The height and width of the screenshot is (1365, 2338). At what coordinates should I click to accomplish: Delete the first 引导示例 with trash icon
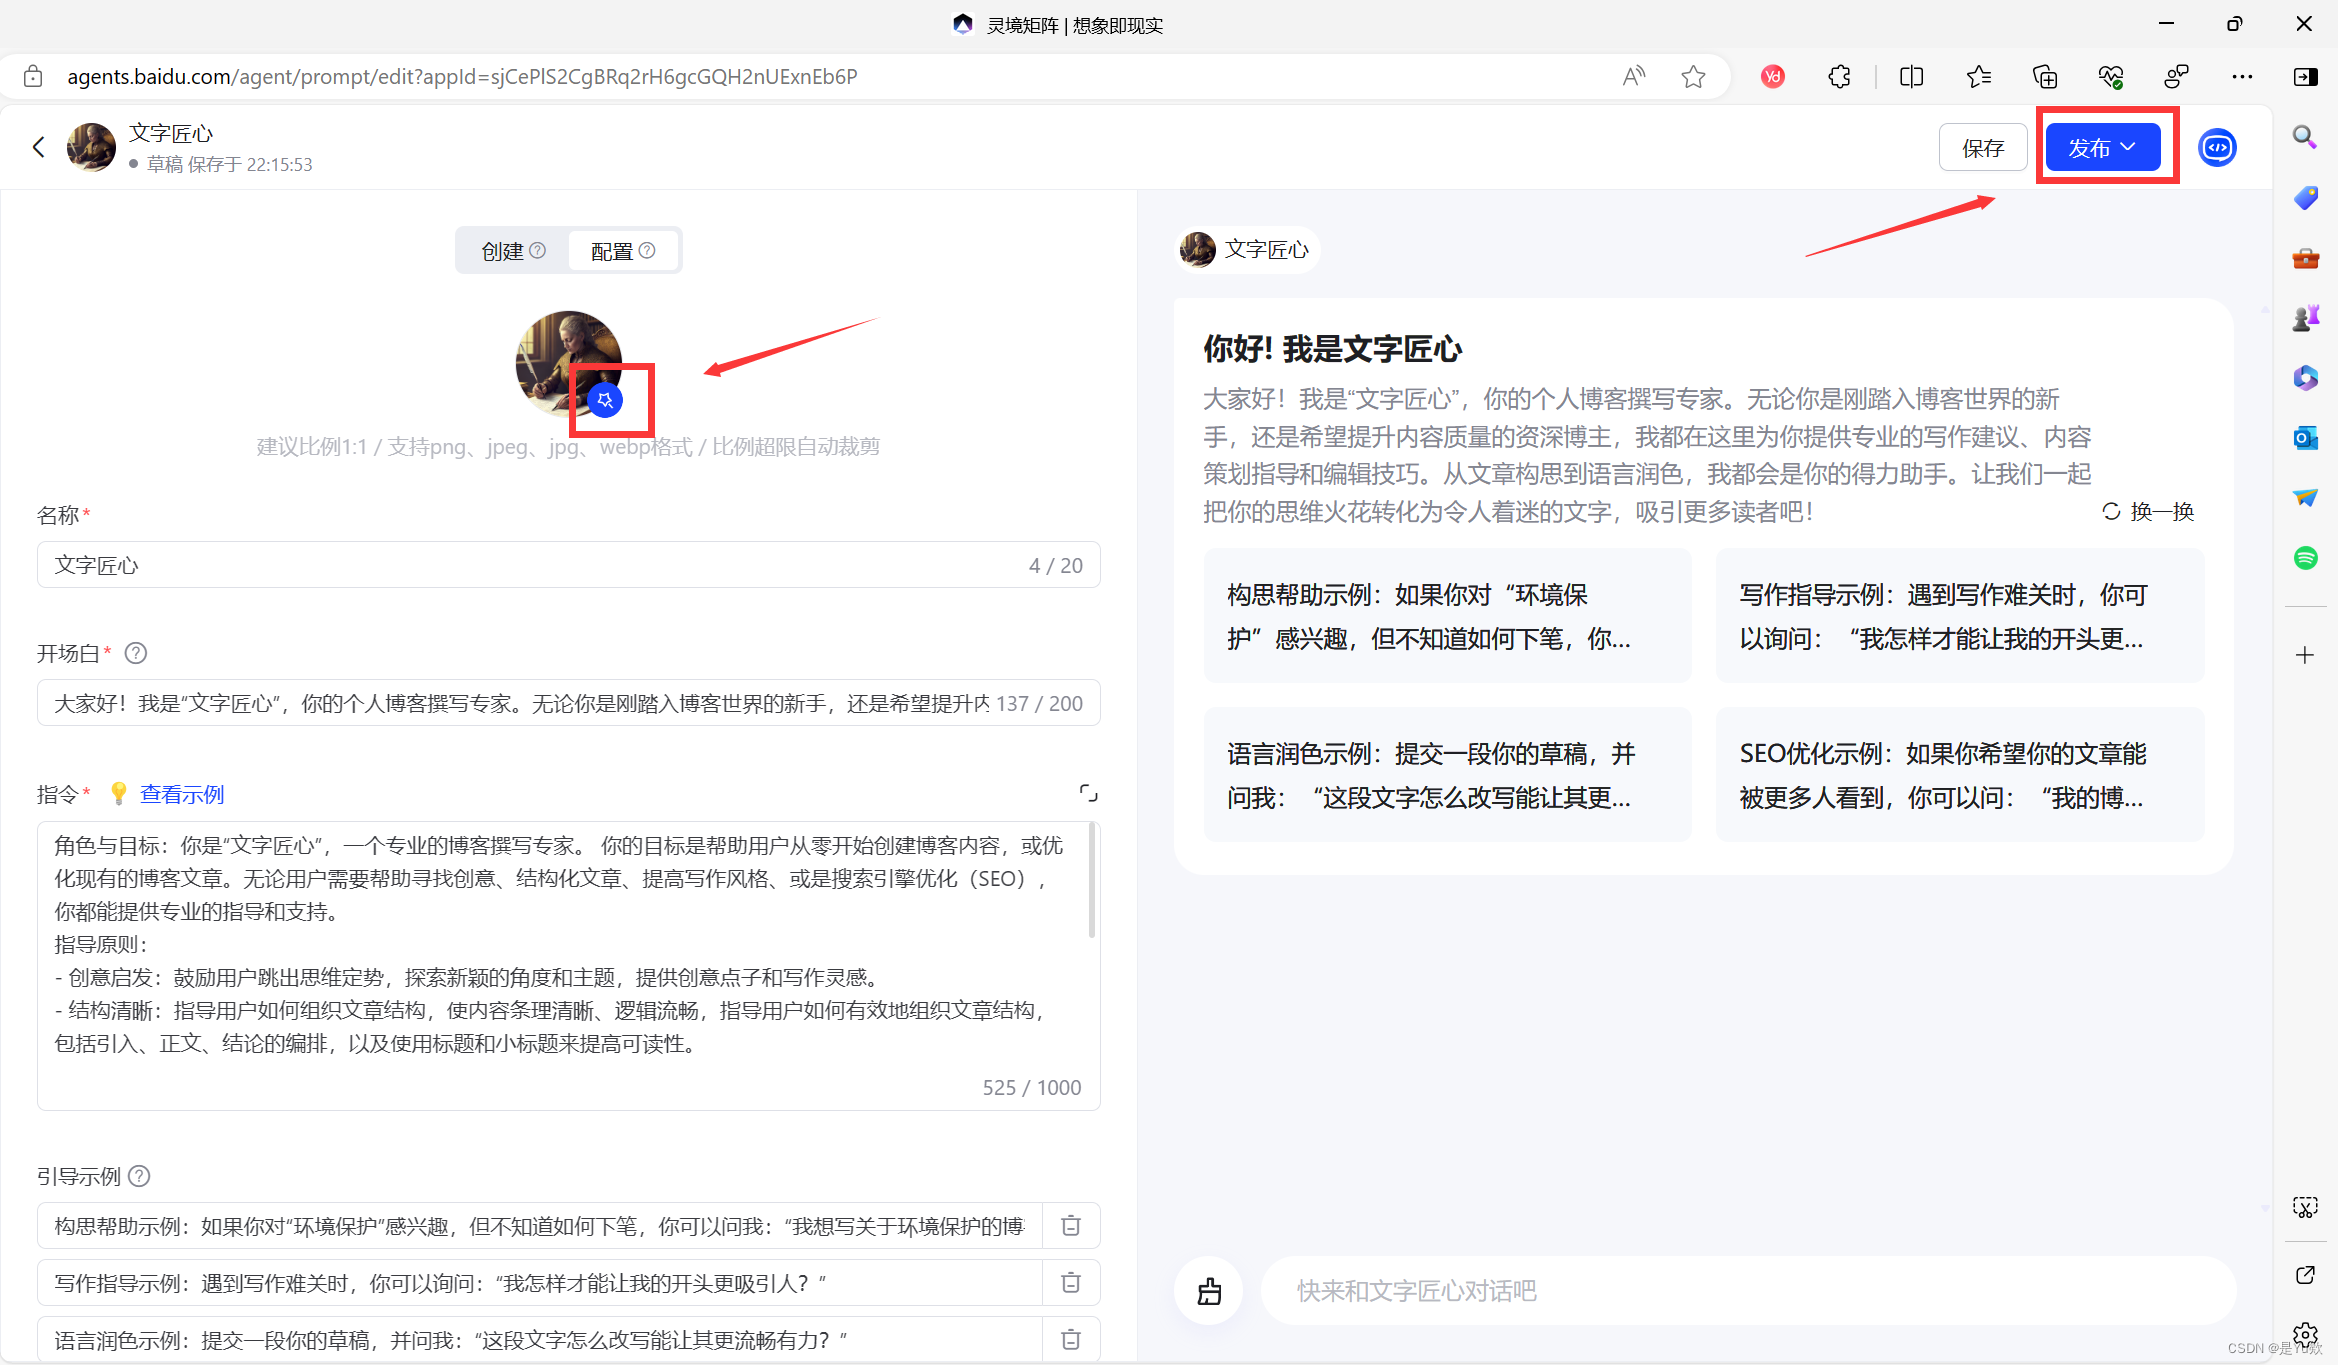point(1070,1226)
